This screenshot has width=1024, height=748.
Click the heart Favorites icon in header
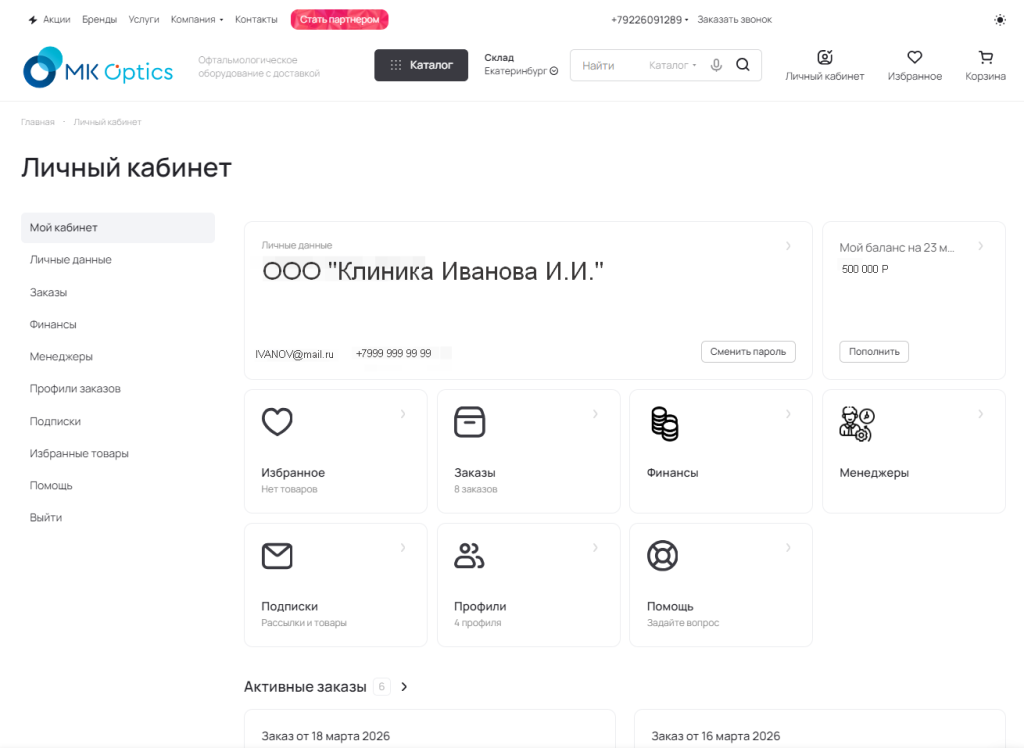(x=914, y=57)
